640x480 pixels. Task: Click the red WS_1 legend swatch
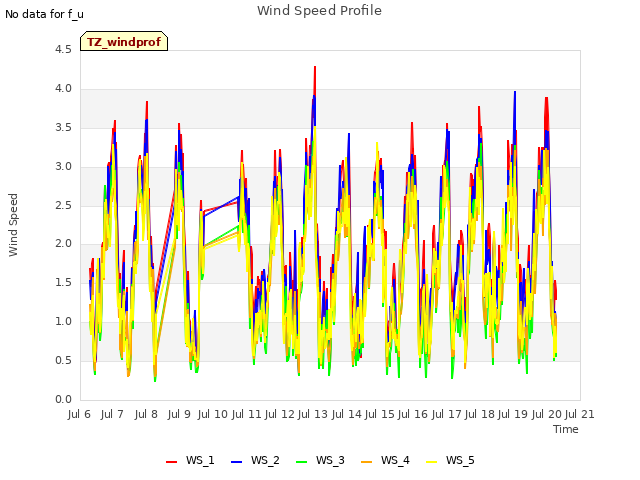[171, 461]
